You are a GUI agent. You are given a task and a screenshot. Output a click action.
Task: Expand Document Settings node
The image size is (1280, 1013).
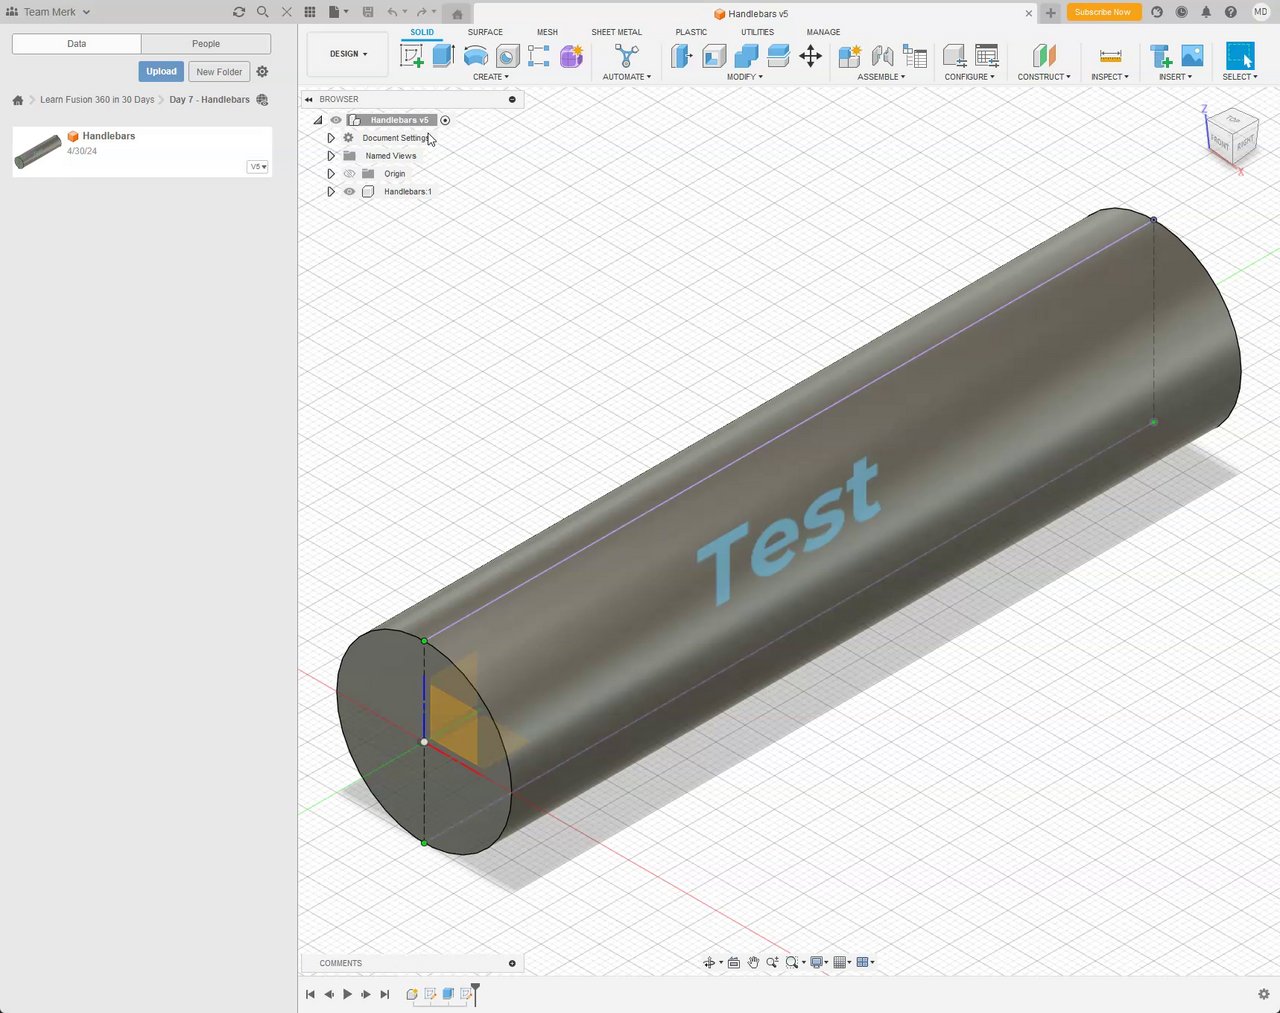click(x=331, y=138)
